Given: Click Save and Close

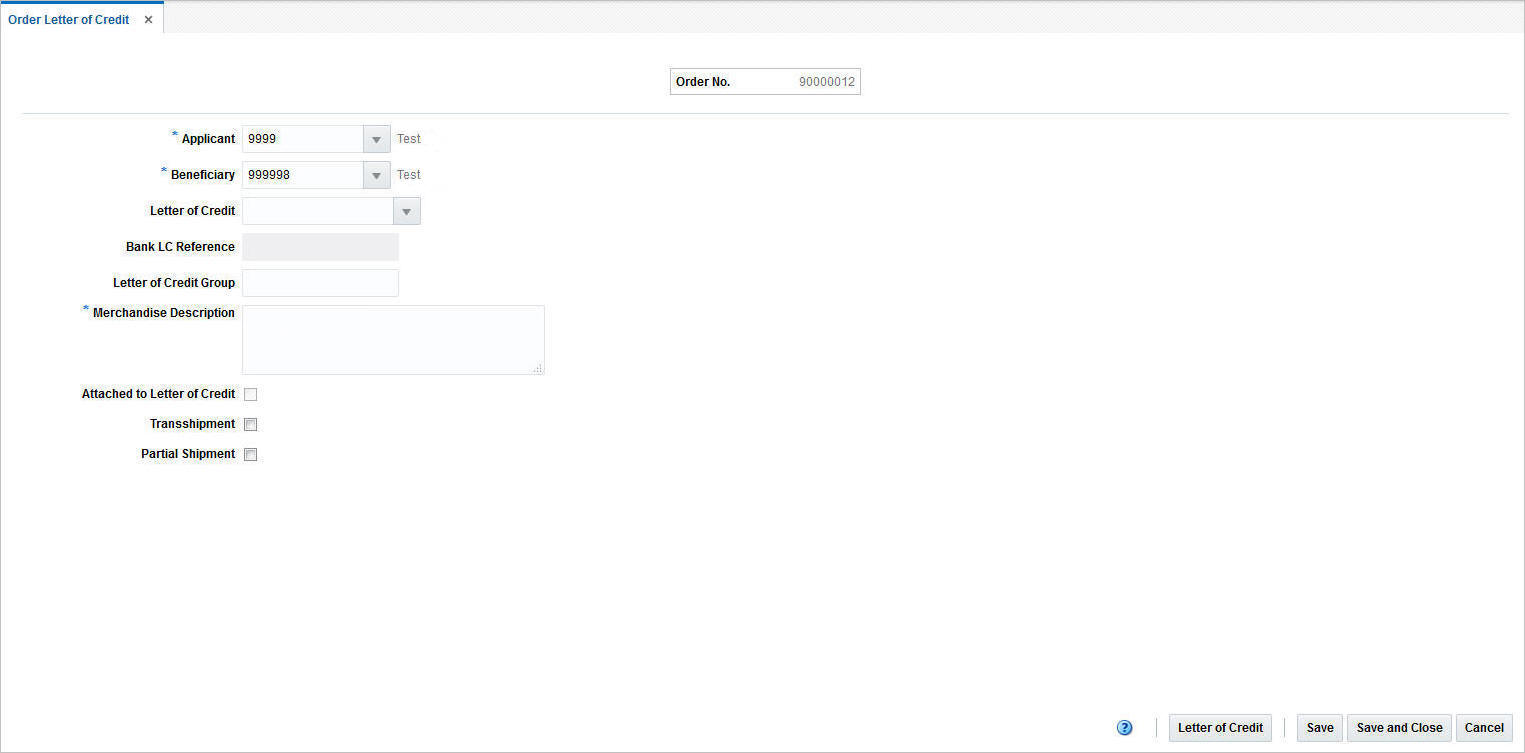Looking at the screenshot, I should 1399,728.
